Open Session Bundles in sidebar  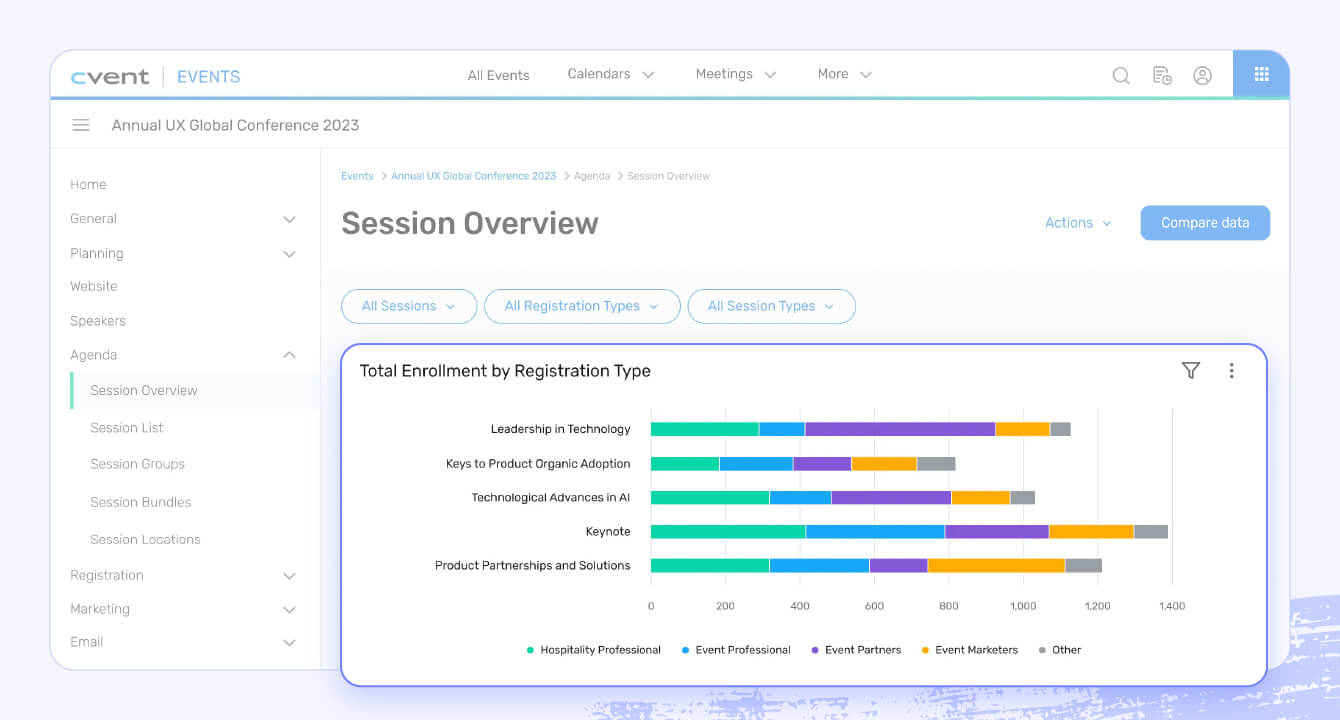[x=141, y=502]
